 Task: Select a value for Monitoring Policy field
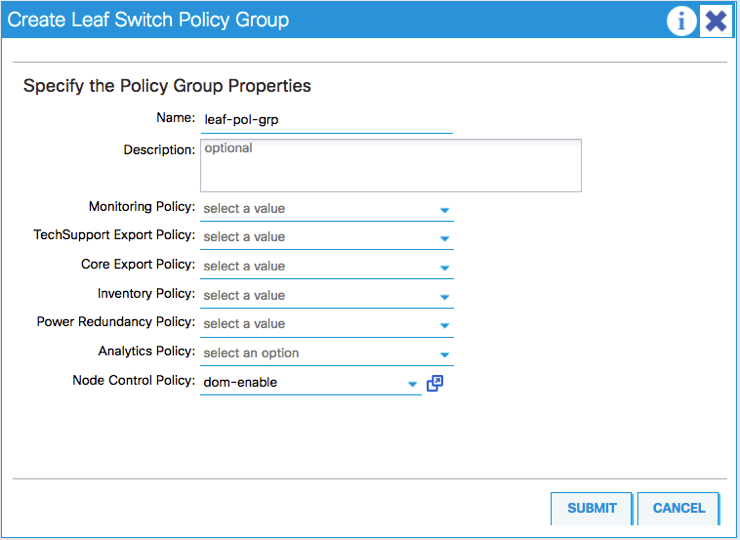tap(315, 209)
